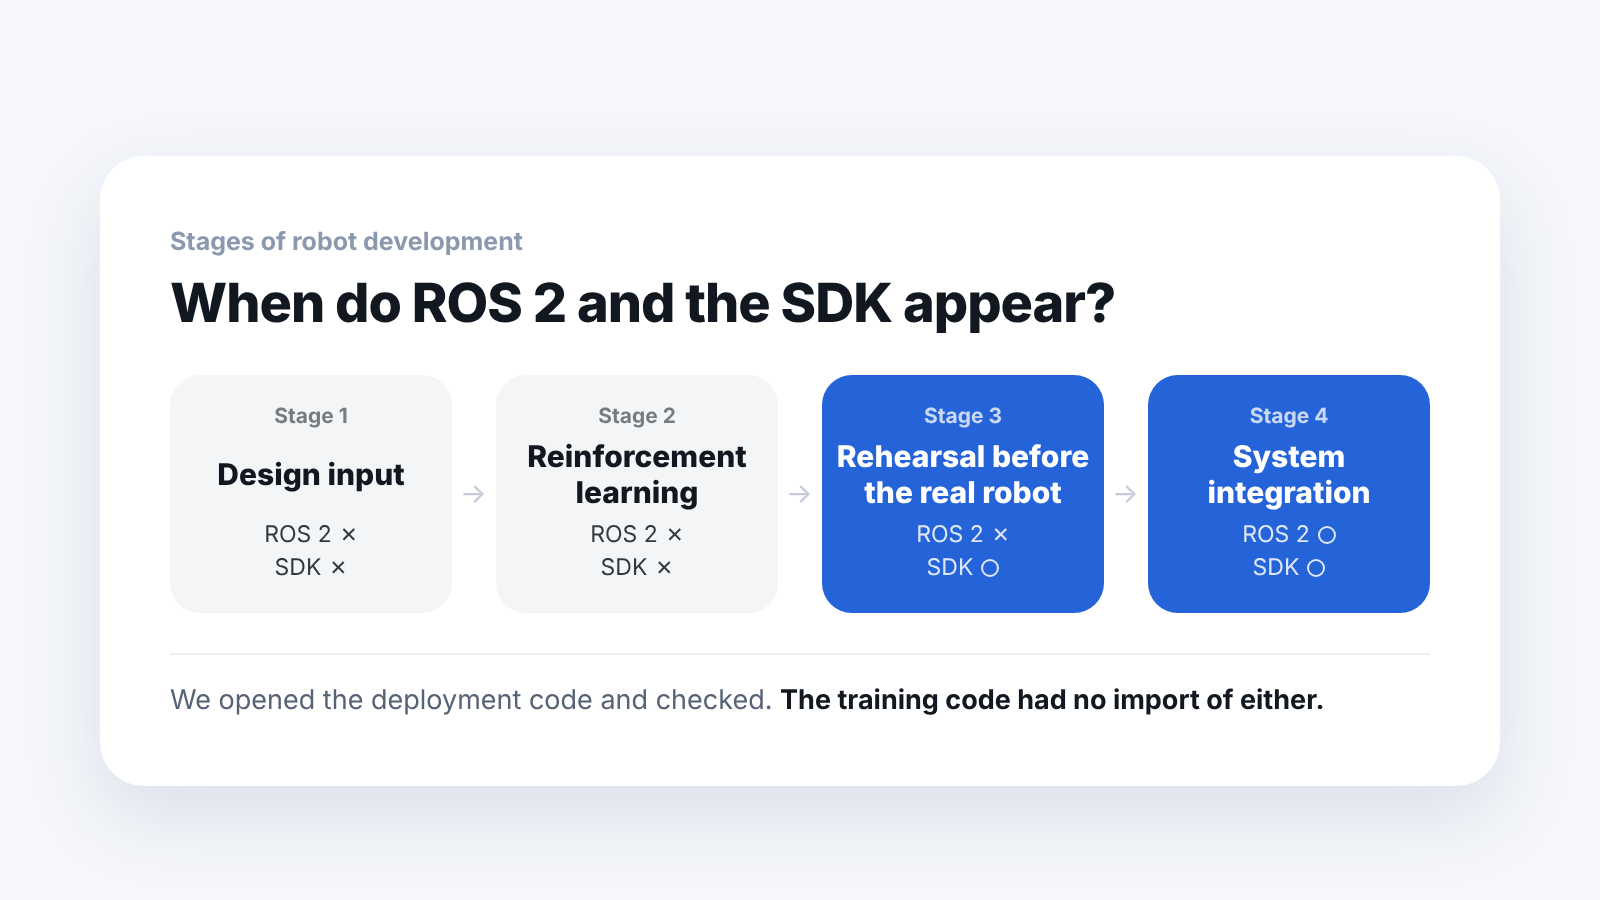Viewport: 1600px width, 900px height.
Task: Click the SDK circle mark in Stage 3
Action: (x=990, y=568)
